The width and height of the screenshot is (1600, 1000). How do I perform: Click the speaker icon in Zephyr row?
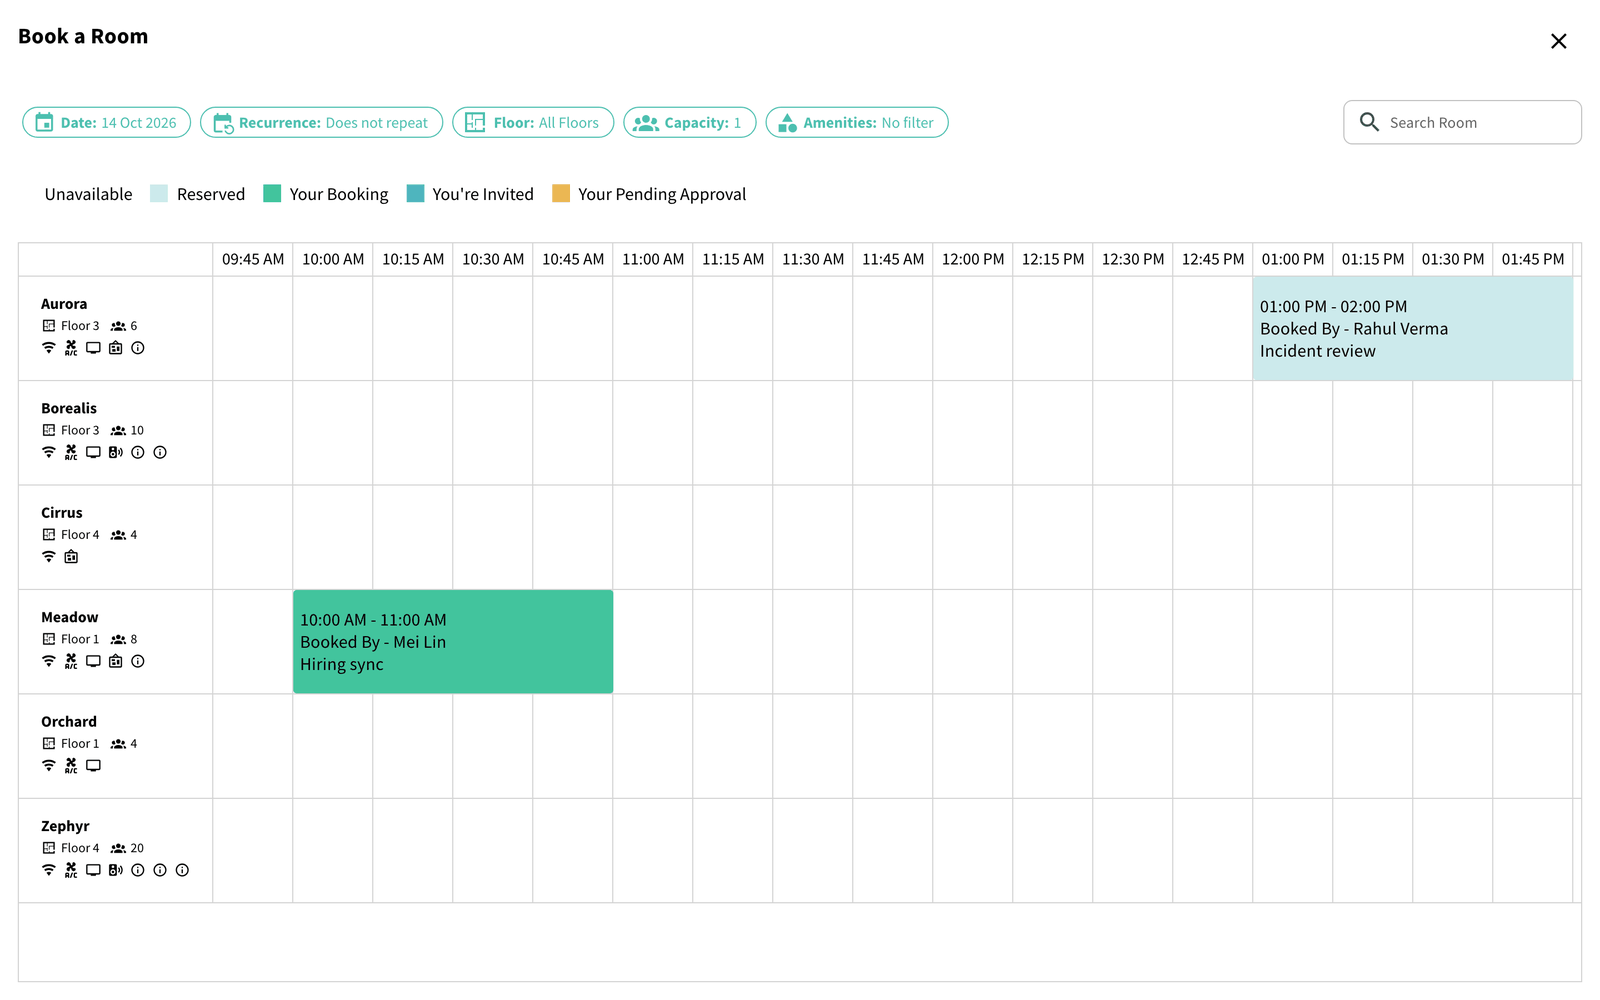point(116,870)
